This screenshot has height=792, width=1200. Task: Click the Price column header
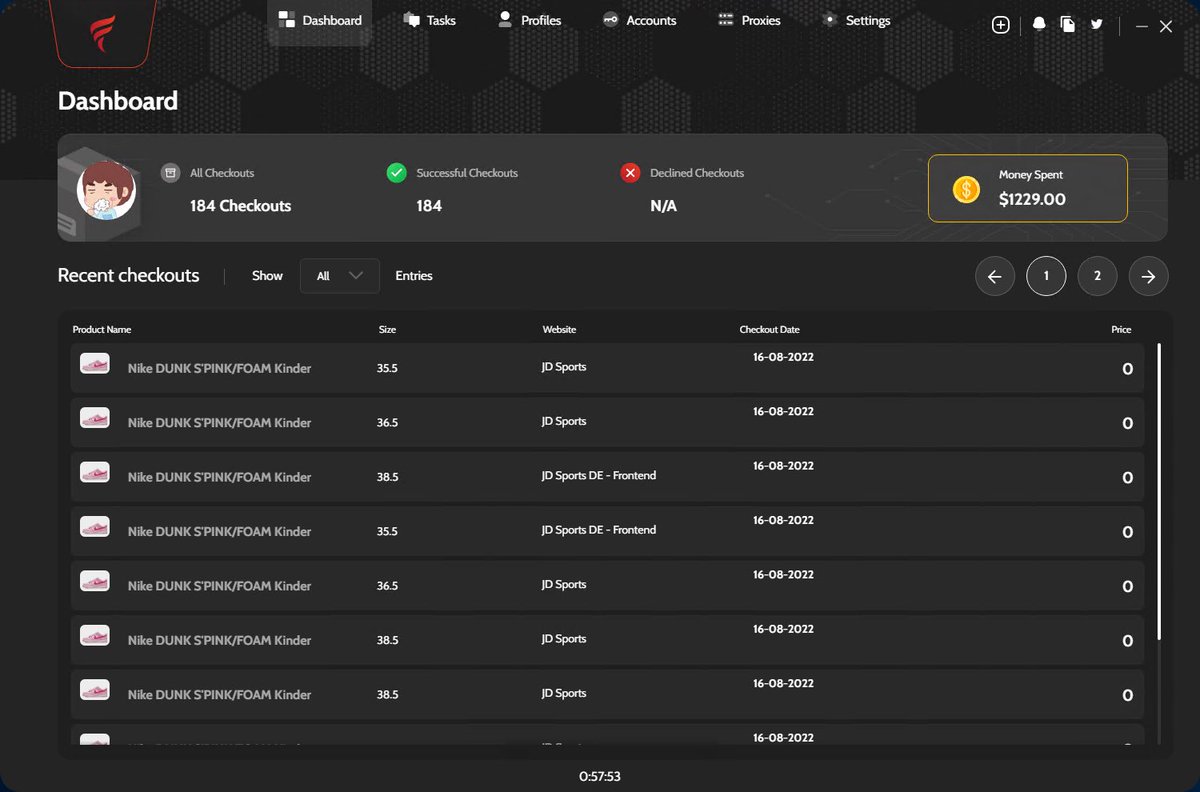1121,330
